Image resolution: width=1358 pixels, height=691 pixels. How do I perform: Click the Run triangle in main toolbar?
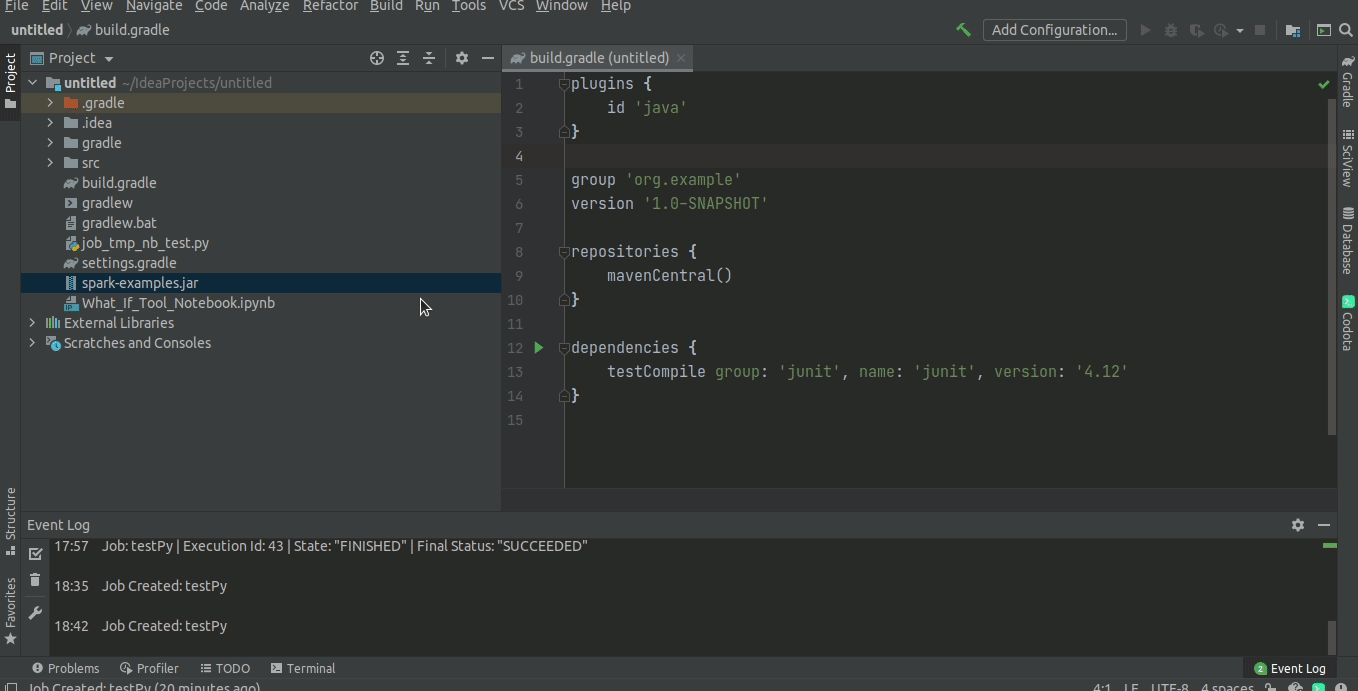tap(1146, 30)
